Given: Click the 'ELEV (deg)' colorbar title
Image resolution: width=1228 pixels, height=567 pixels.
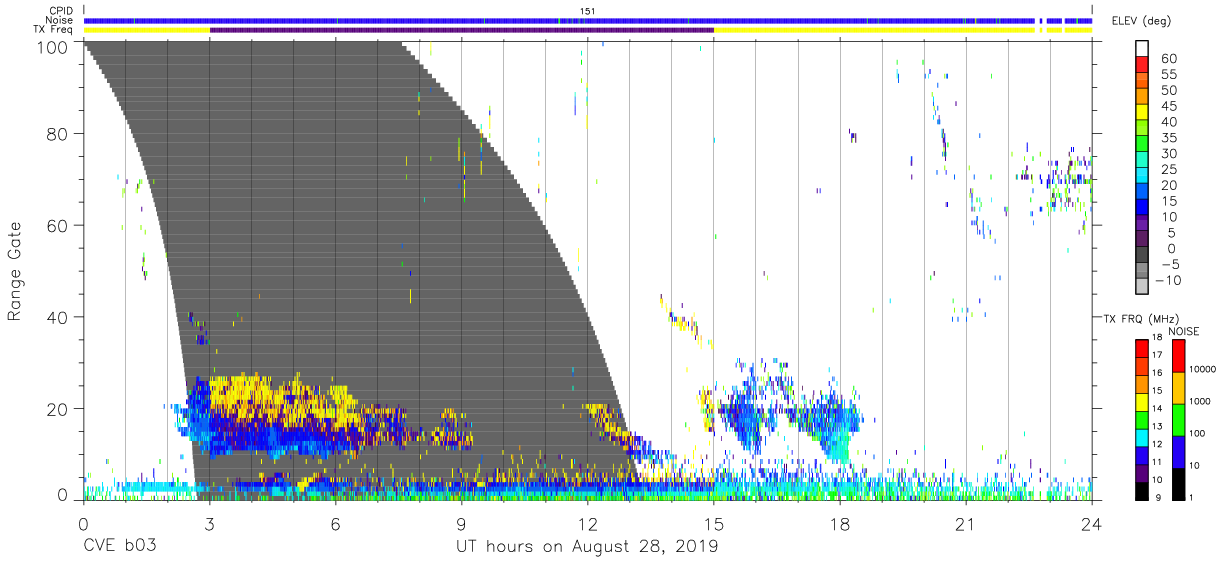Looking at the screenshot, I should 1142,20.
